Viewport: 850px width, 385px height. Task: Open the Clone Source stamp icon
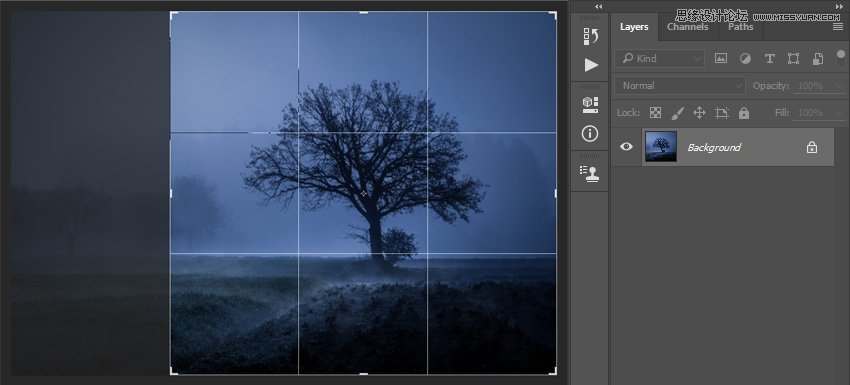590,173
